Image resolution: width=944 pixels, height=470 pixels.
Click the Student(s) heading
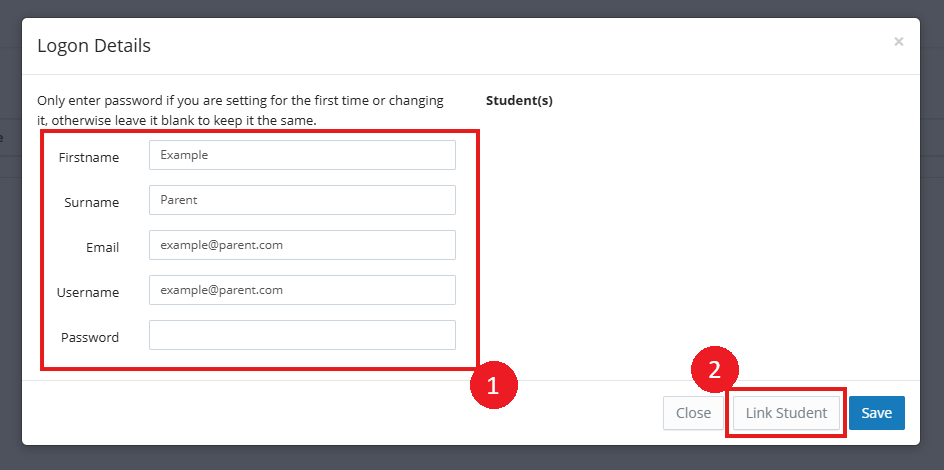[x=519, y=101]
